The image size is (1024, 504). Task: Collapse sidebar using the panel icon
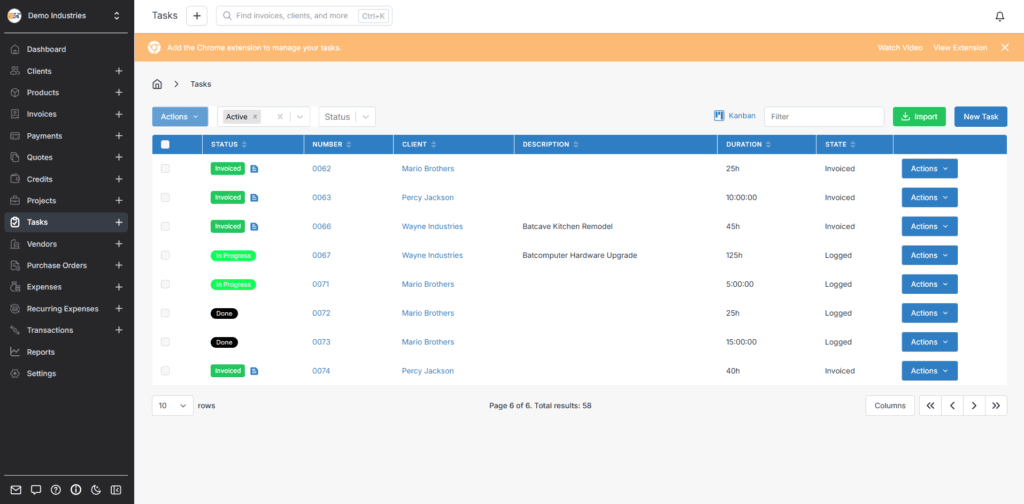(116, 490)
